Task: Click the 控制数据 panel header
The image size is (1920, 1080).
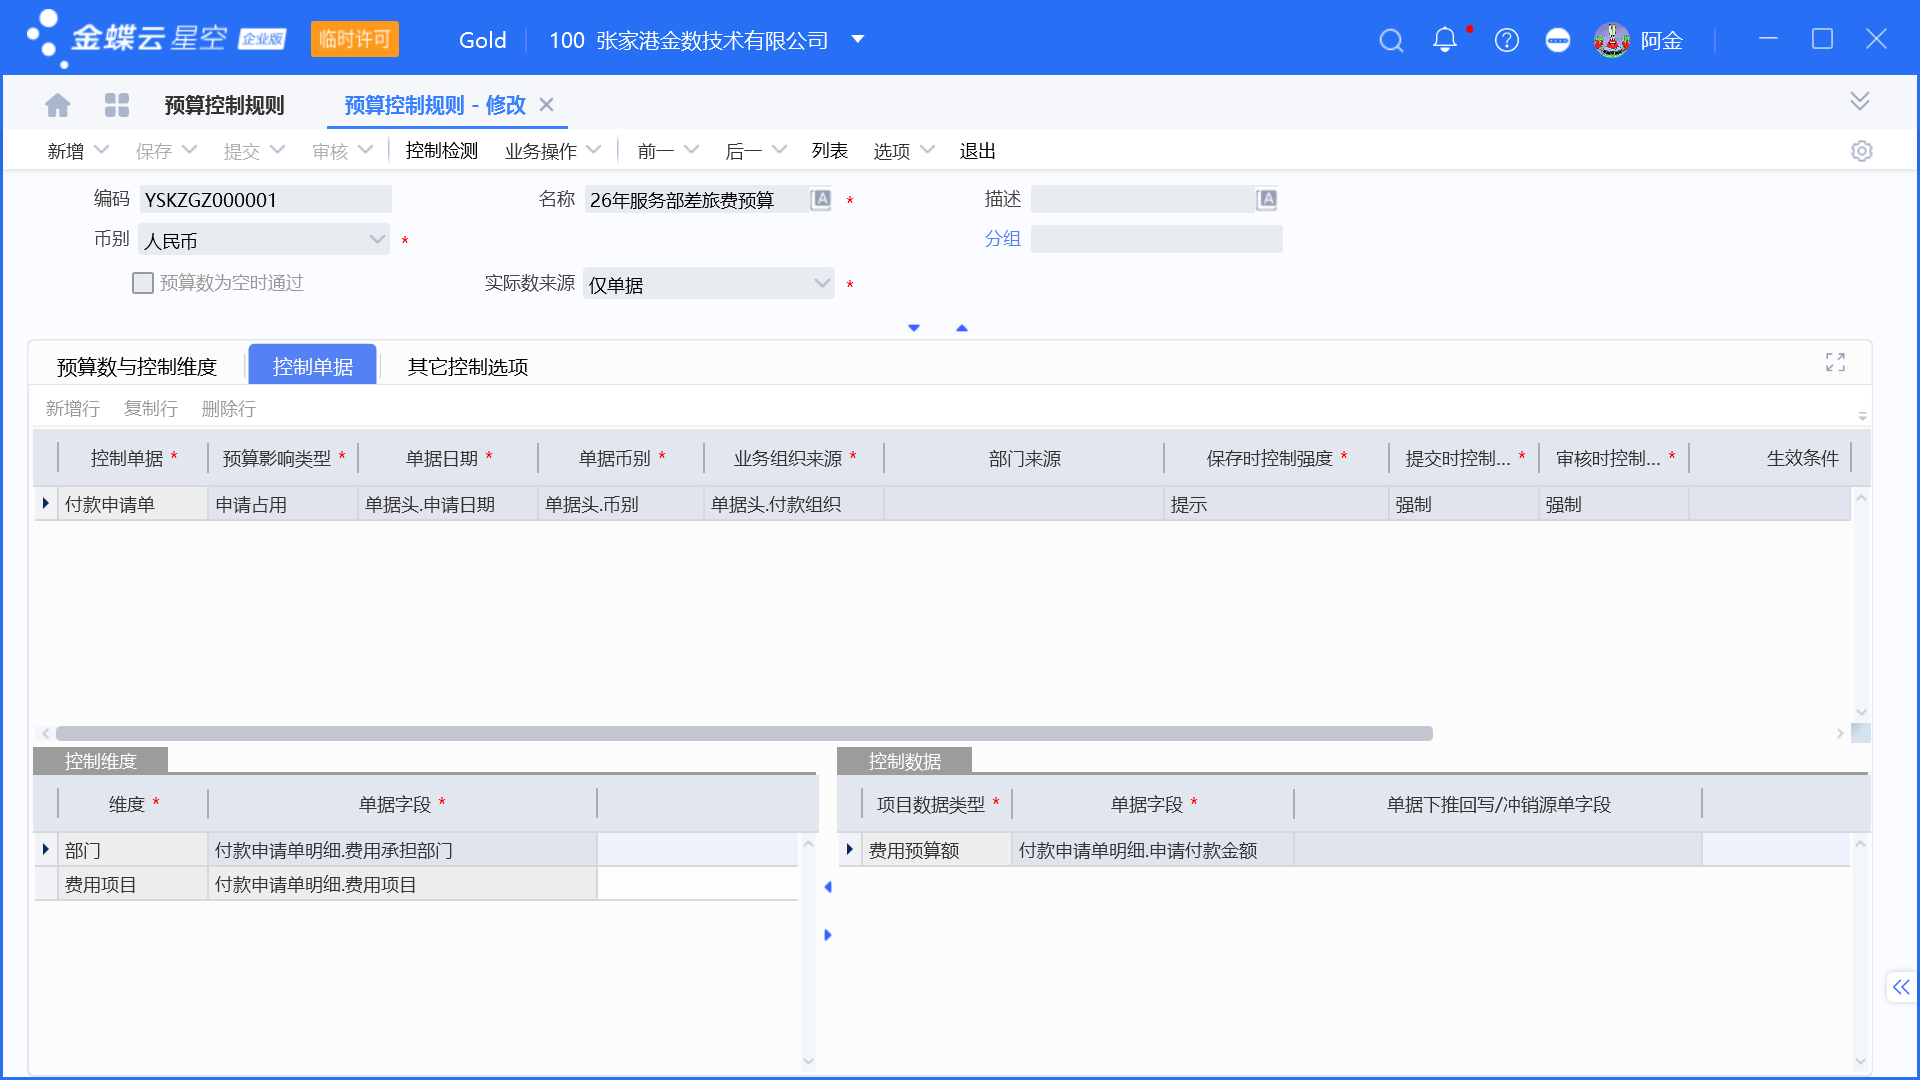Action: pos(905,761)
